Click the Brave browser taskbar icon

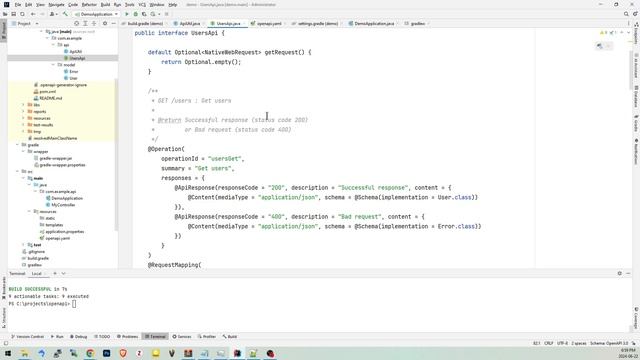pos(123,353)
